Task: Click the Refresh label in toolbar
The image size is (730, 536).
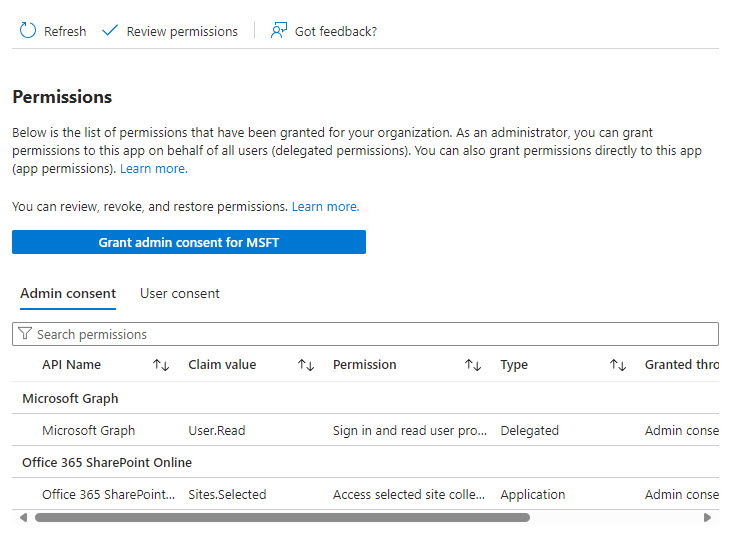Action: [x=65, y=31]
